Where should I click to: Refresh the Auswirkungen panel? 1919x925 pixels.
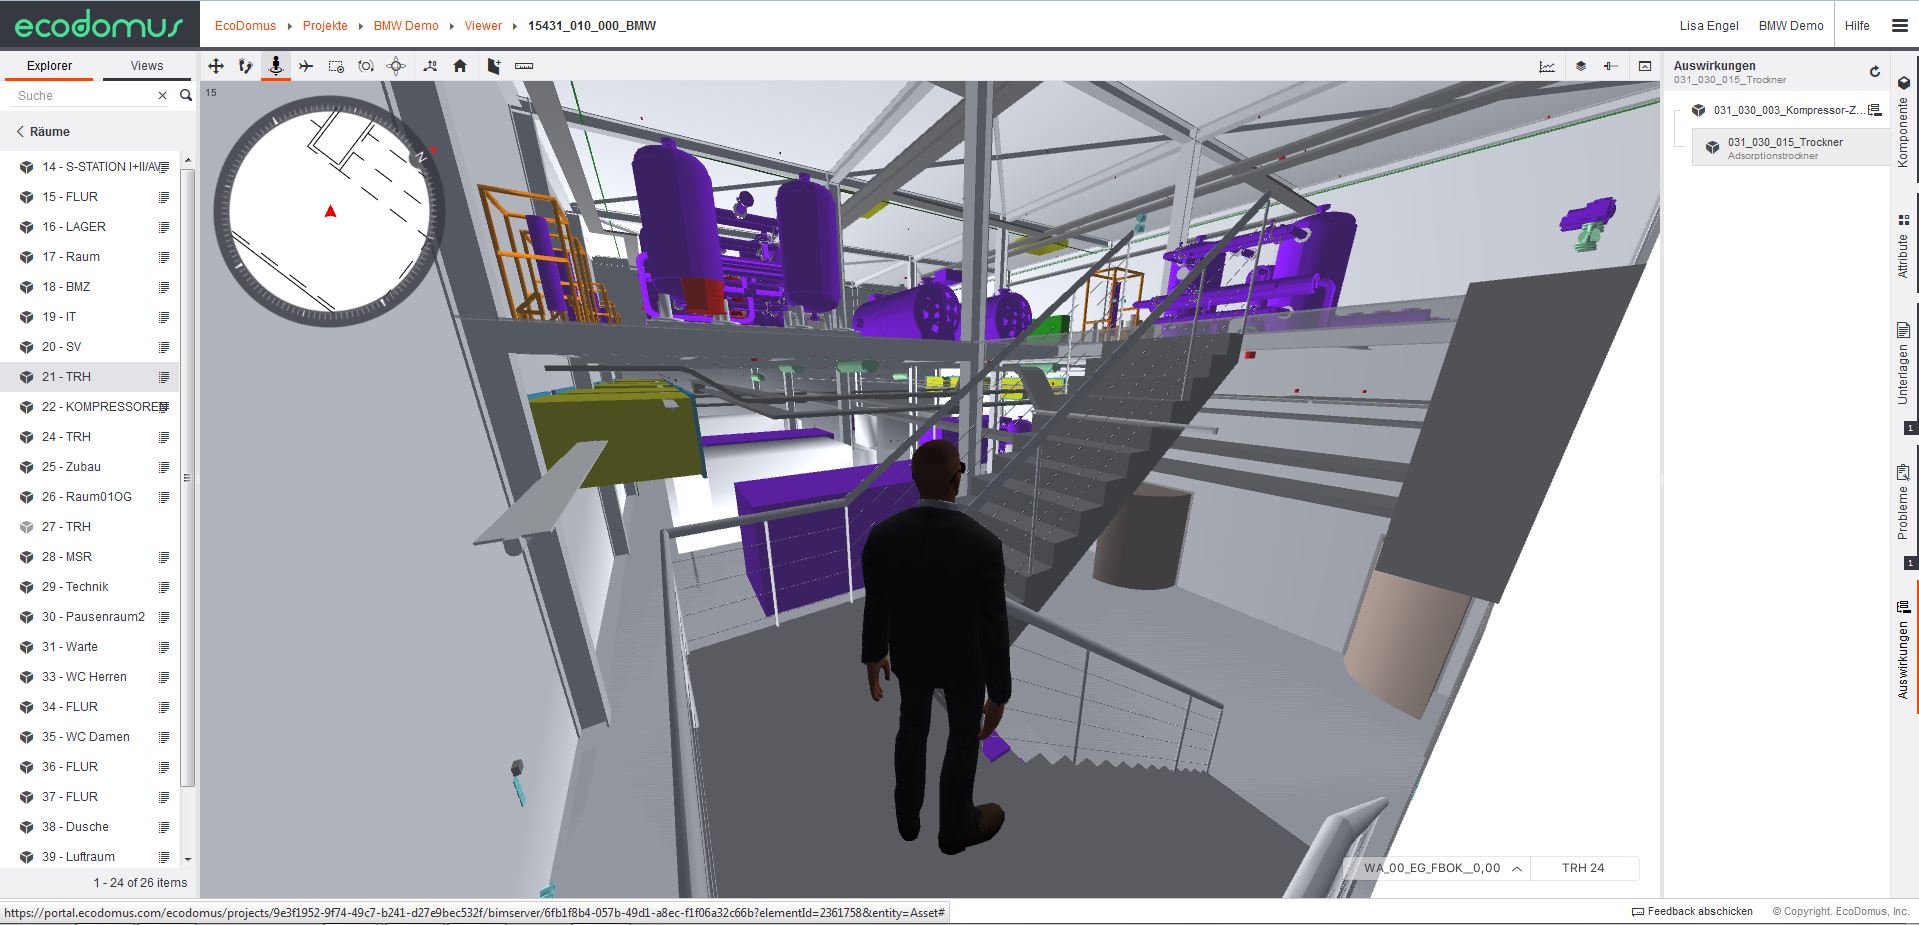tap(1875, 72)
